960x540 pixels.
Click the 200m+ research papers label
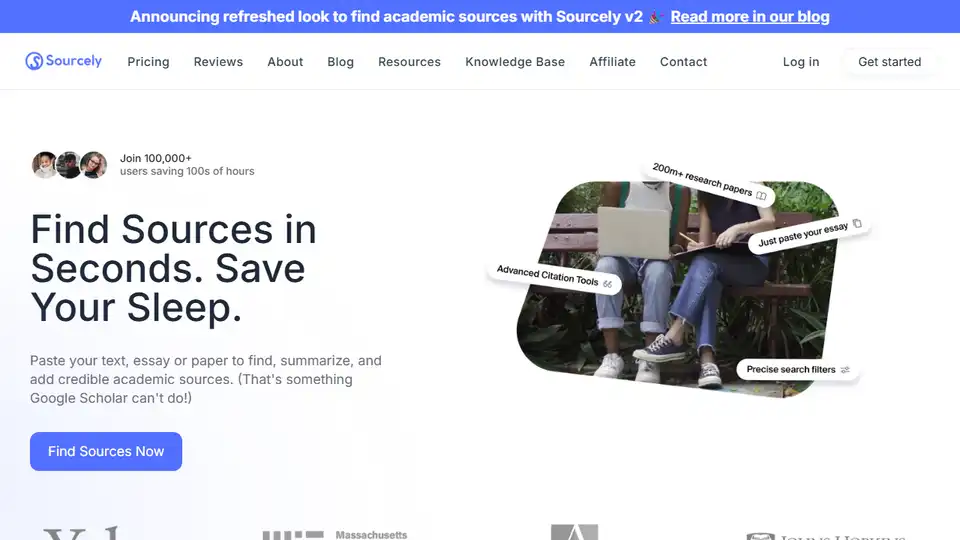coord(702,179)
